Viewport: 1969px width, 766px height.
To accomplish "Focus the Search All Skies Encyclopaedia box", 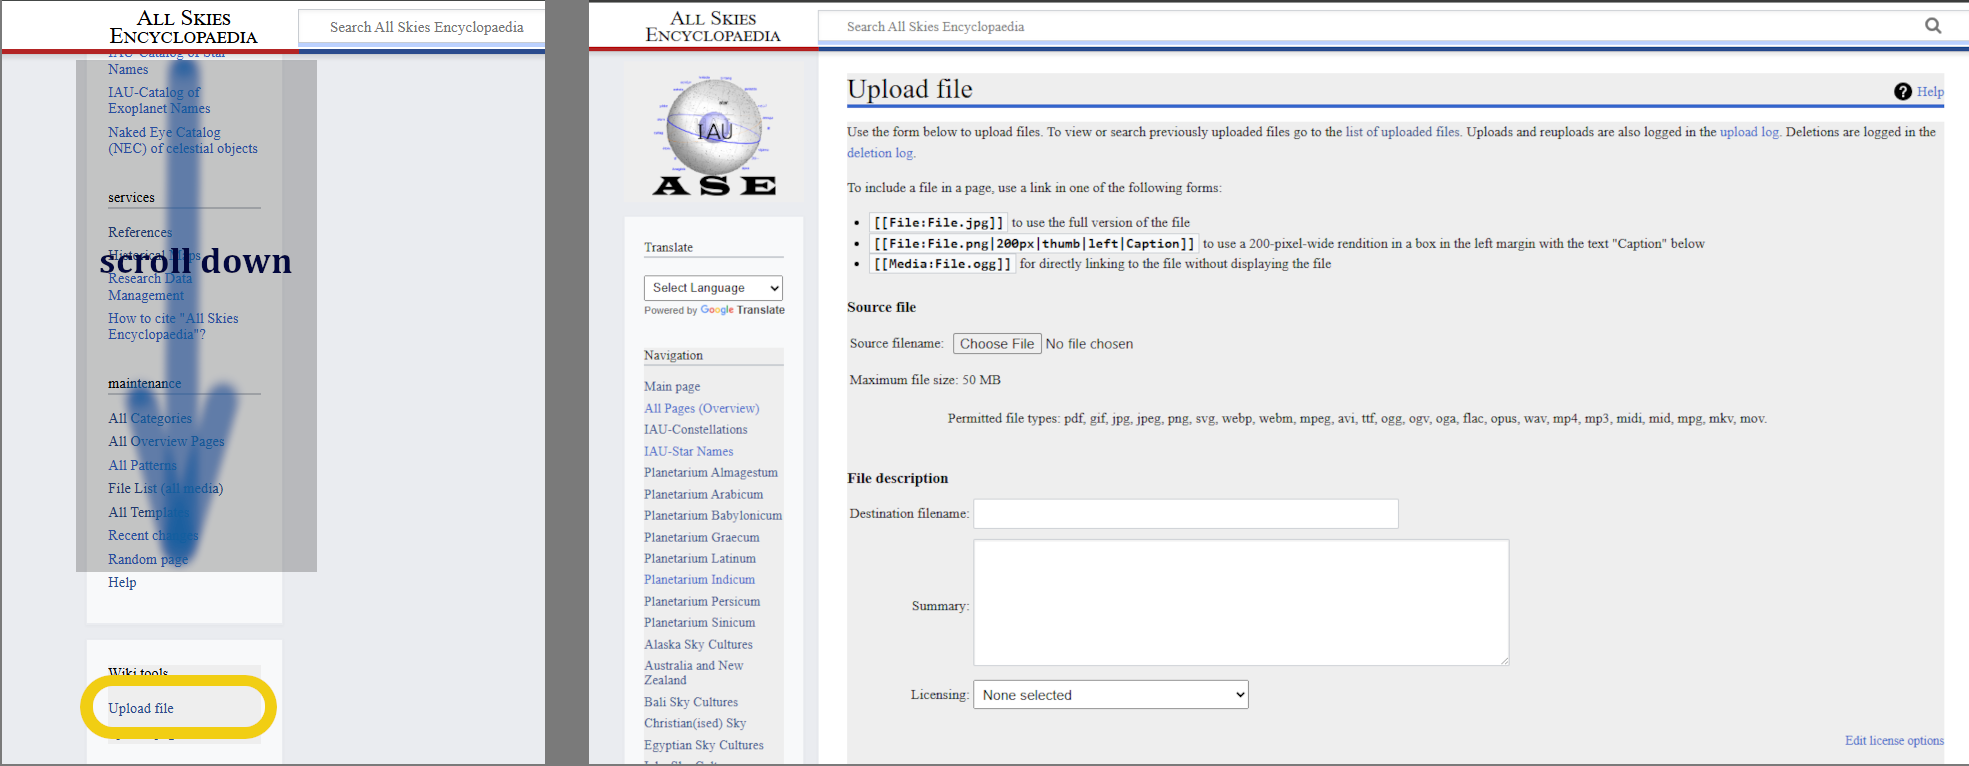I will point(1370,27).
